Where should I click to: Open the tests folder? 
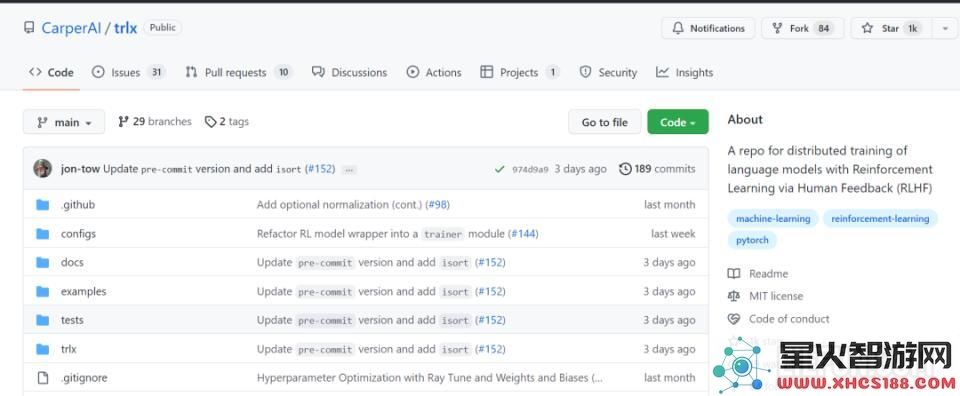pos(72,319)
